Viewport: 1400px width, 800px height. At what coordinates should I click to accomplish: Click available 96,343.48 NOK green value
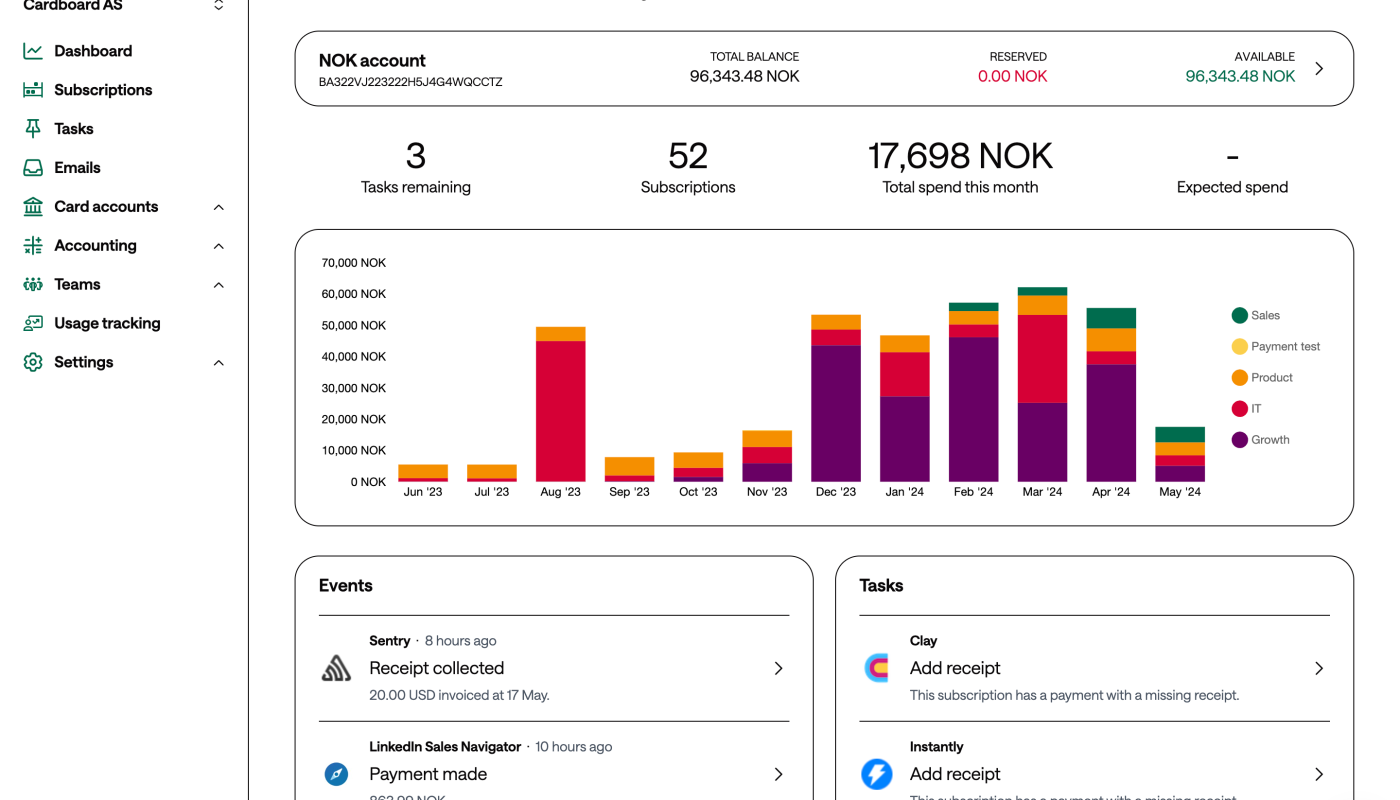[x=1240, y=76]
